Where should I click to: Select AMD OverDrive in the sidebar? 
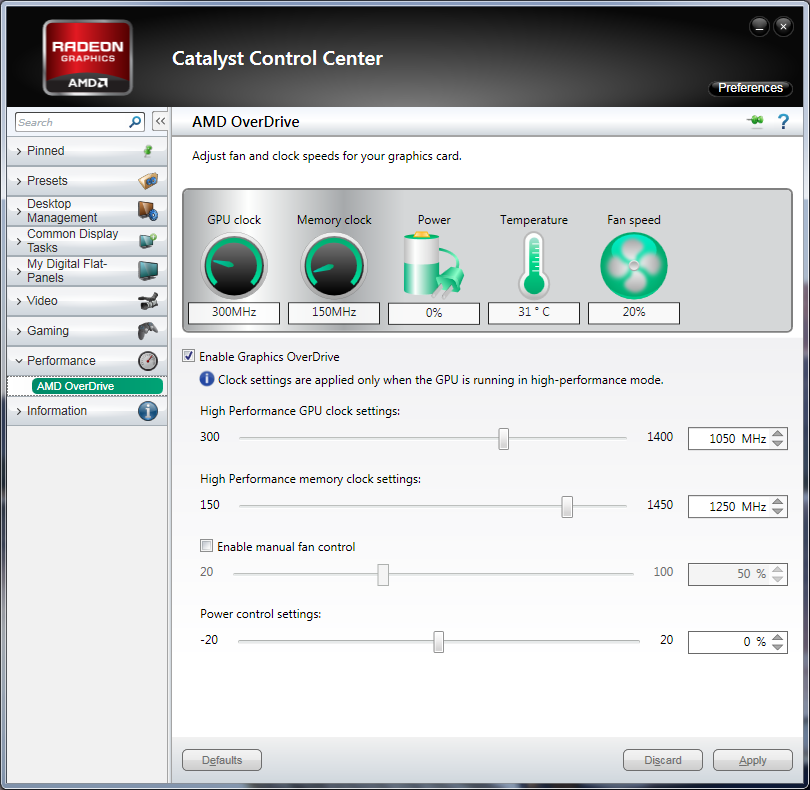[97, 386]
